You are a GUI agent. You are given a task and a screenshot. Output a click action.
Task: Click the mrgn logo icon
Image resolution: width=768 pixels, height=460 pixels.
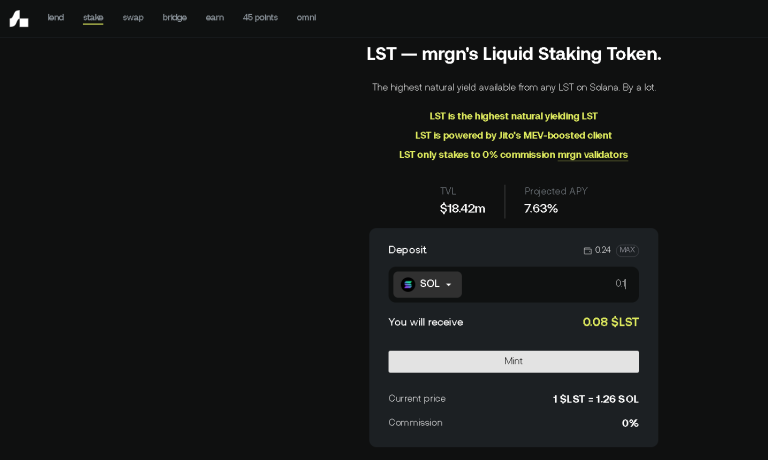[x=19, y=18]
